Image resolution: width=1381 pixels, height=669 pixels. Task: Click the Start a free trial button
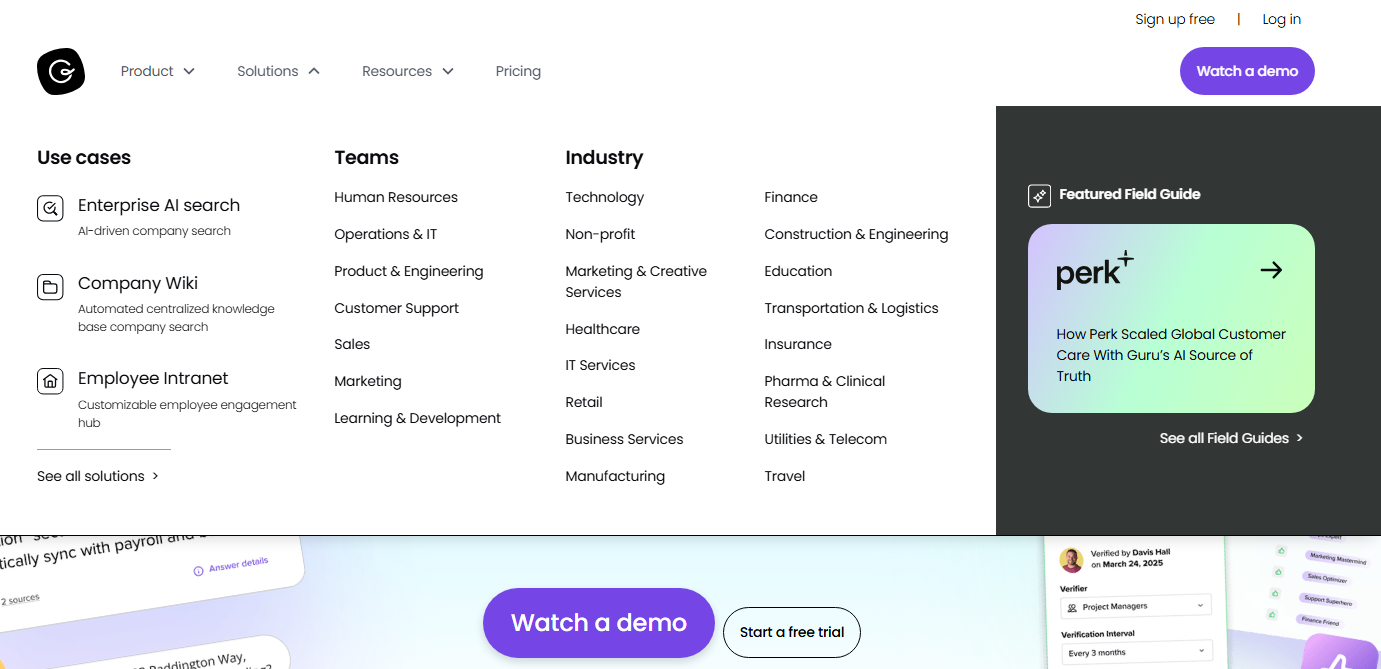[792, 632]
